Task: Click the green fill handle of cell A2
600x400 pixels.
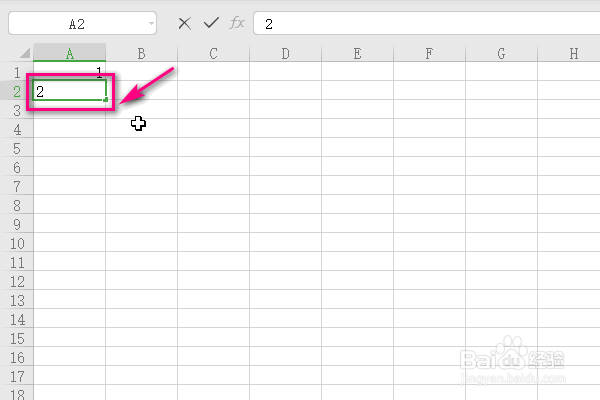Action: point(106,100)
